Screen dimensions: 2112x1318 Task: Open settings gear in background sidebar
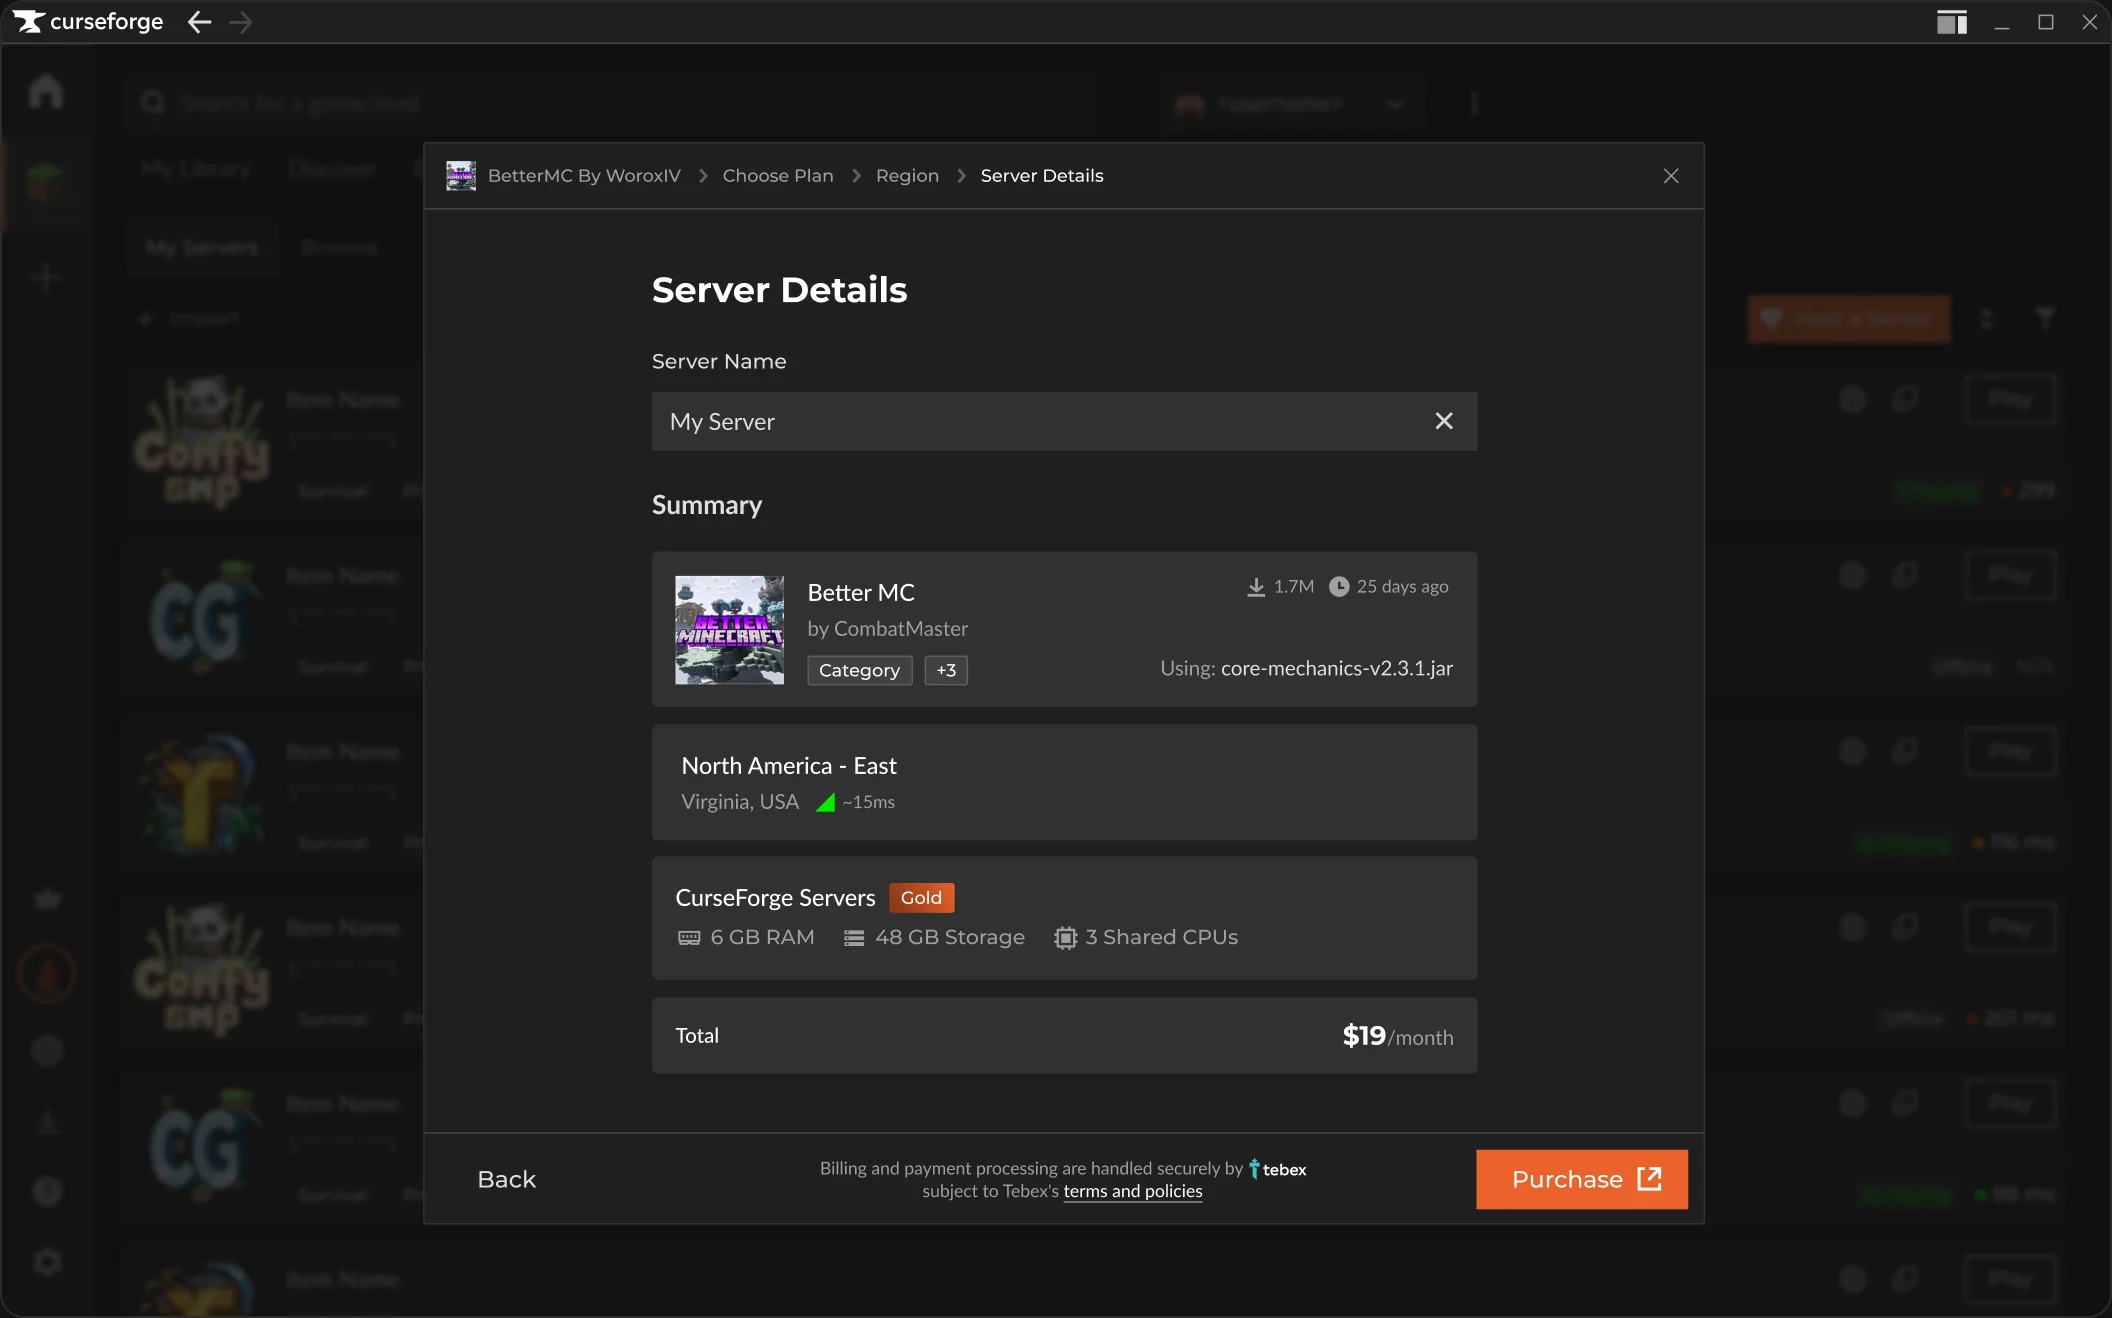pos(47,1262)
